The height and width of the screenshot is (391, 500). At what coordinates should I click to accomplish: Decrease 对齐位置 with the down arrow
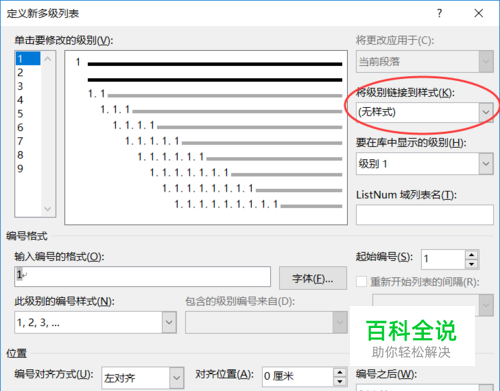340,382
